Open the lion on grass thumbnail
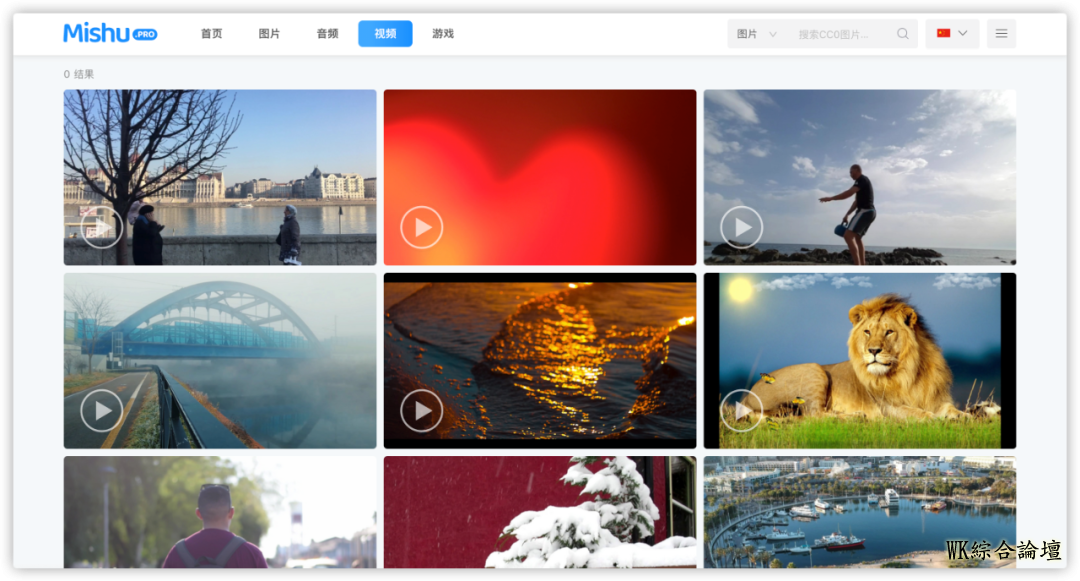The image size is (1080, 581). pyautogui.click(x=860, y=361)
